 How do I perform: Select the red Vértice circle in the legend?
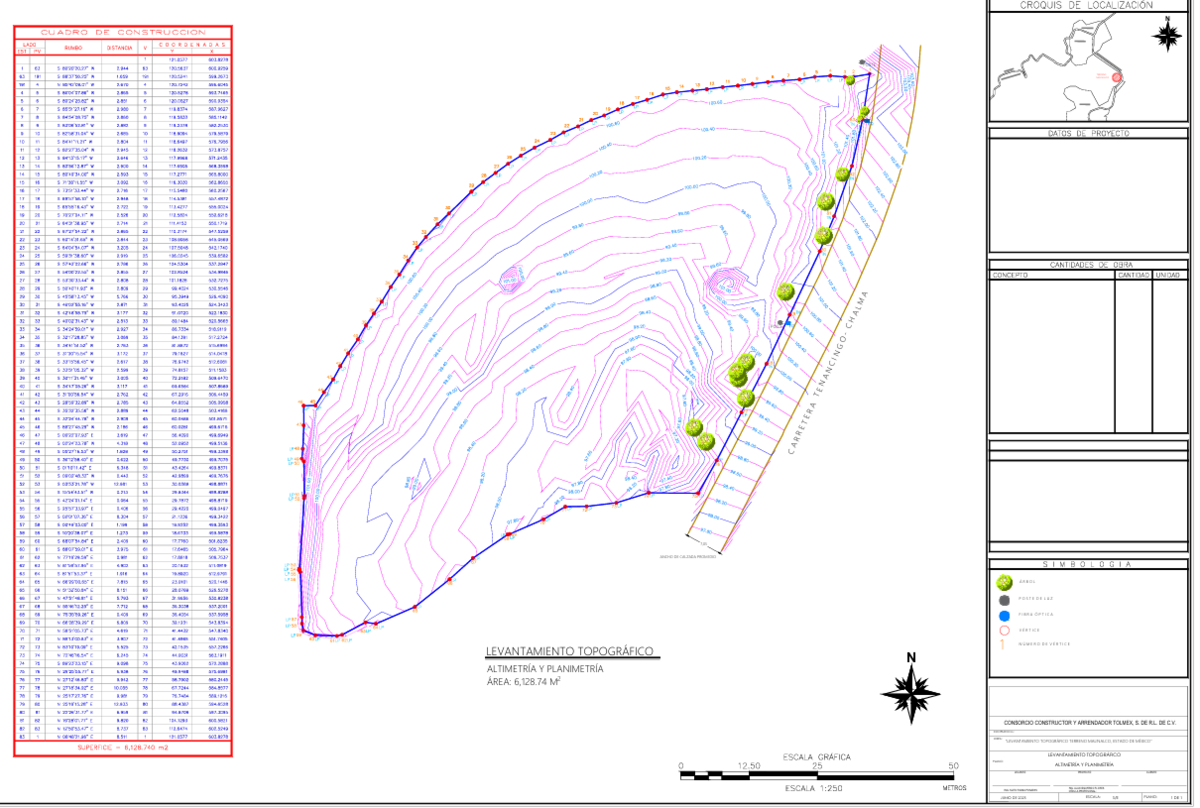click(1003, 630)
